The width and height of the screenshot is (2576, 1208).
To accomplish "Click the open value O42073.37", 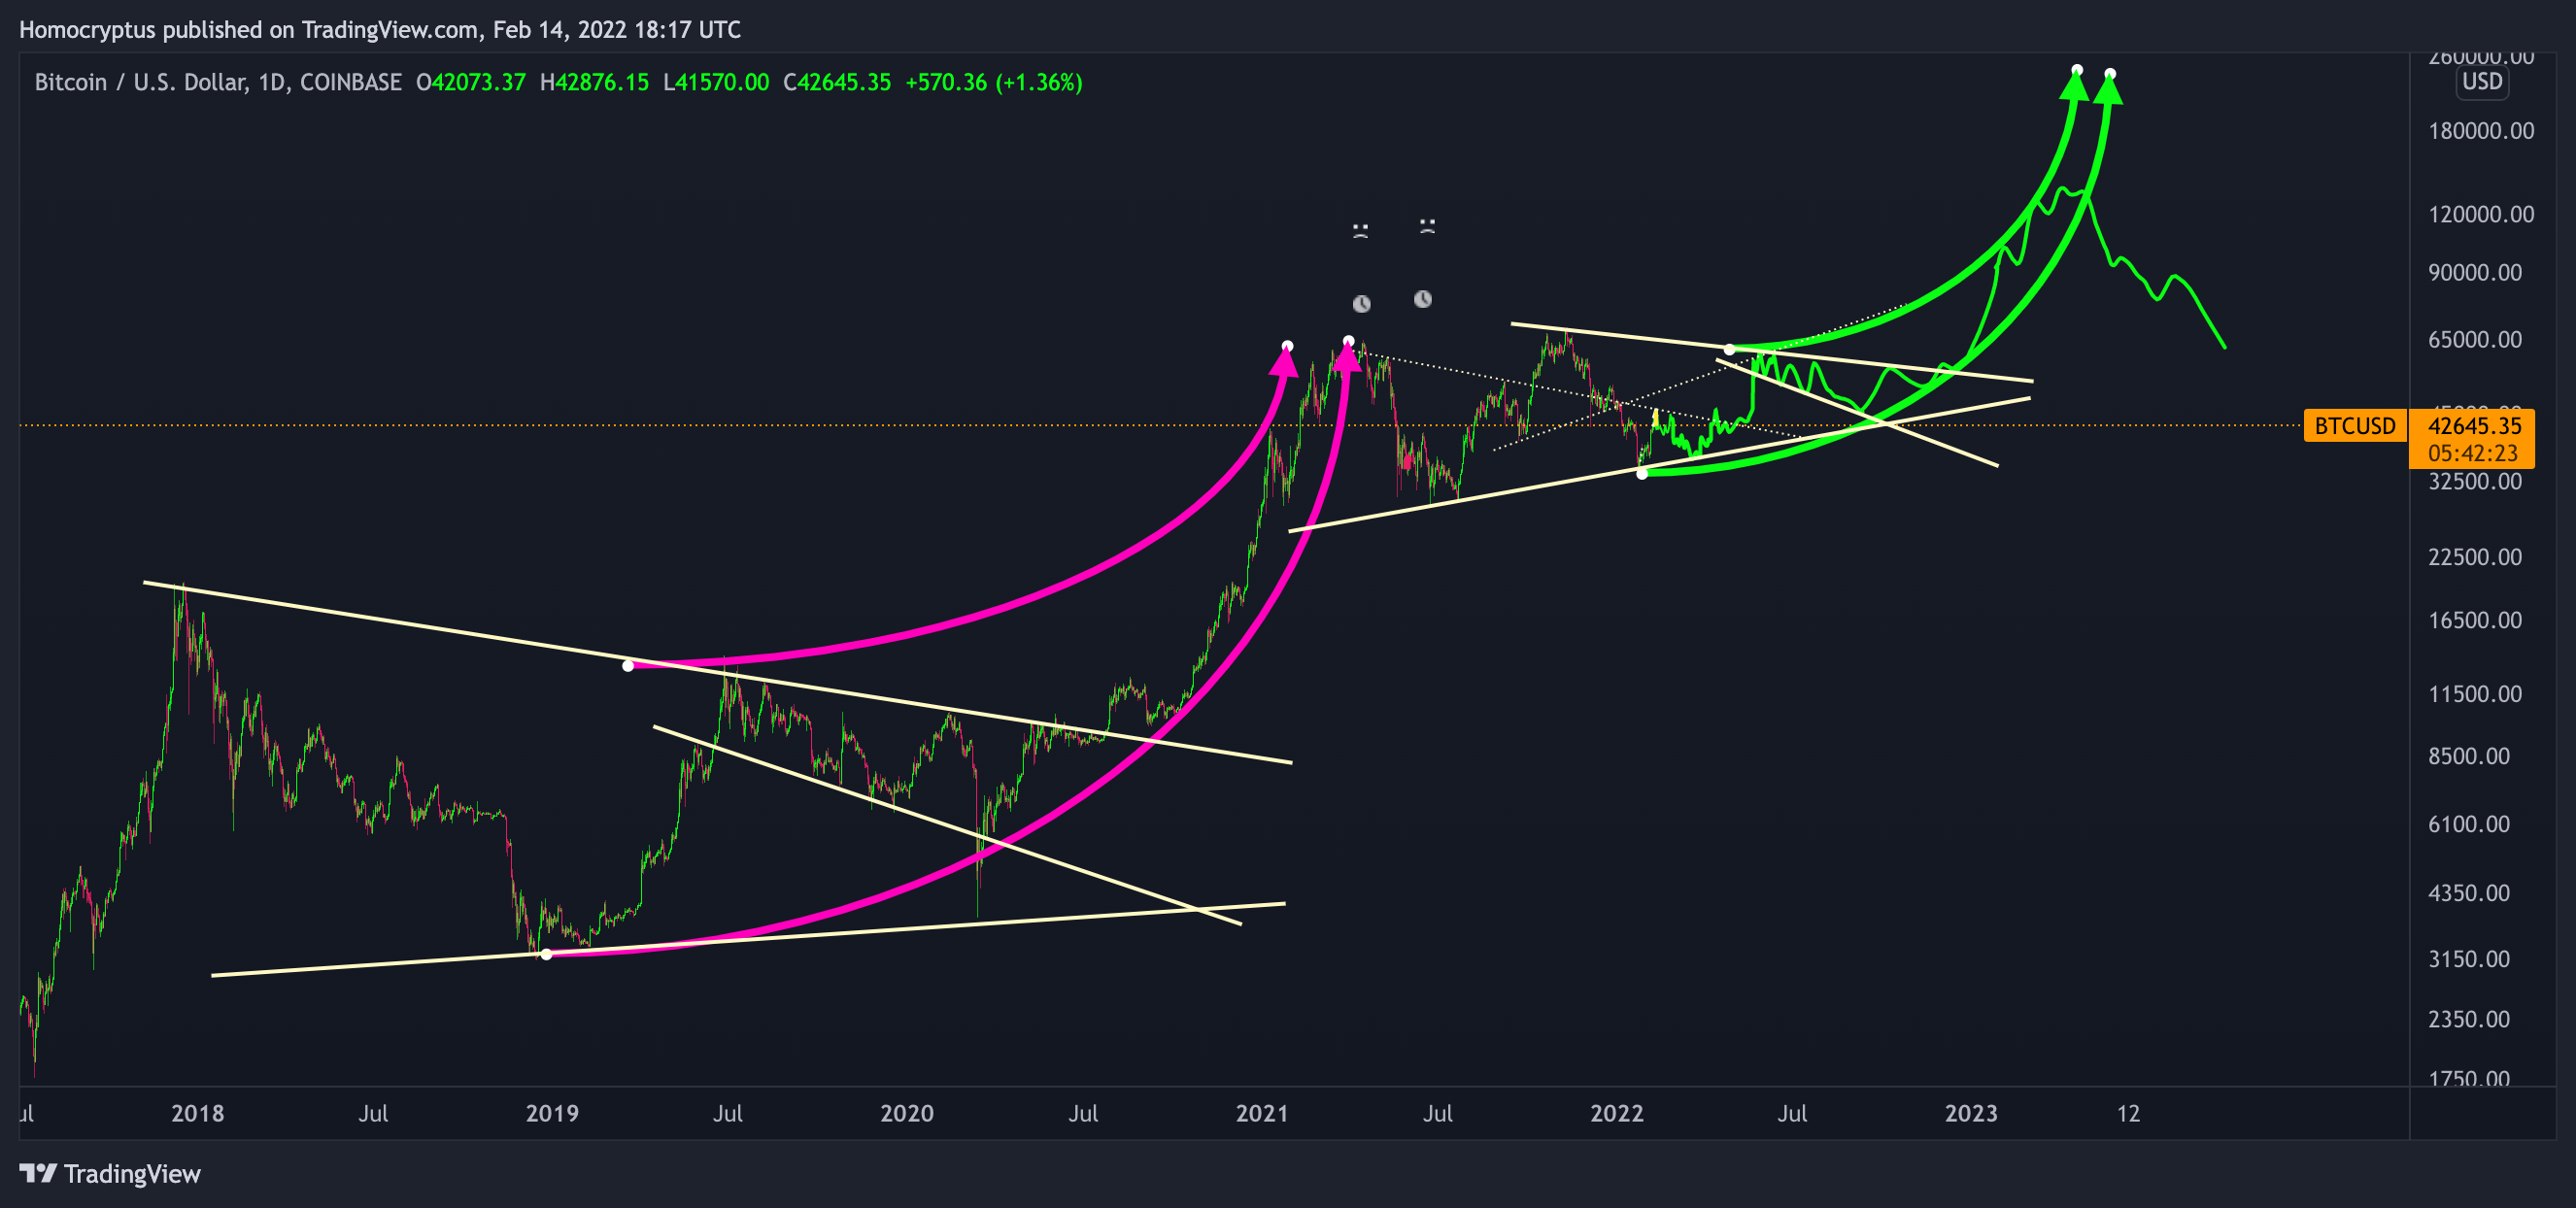I will point(471,82).
